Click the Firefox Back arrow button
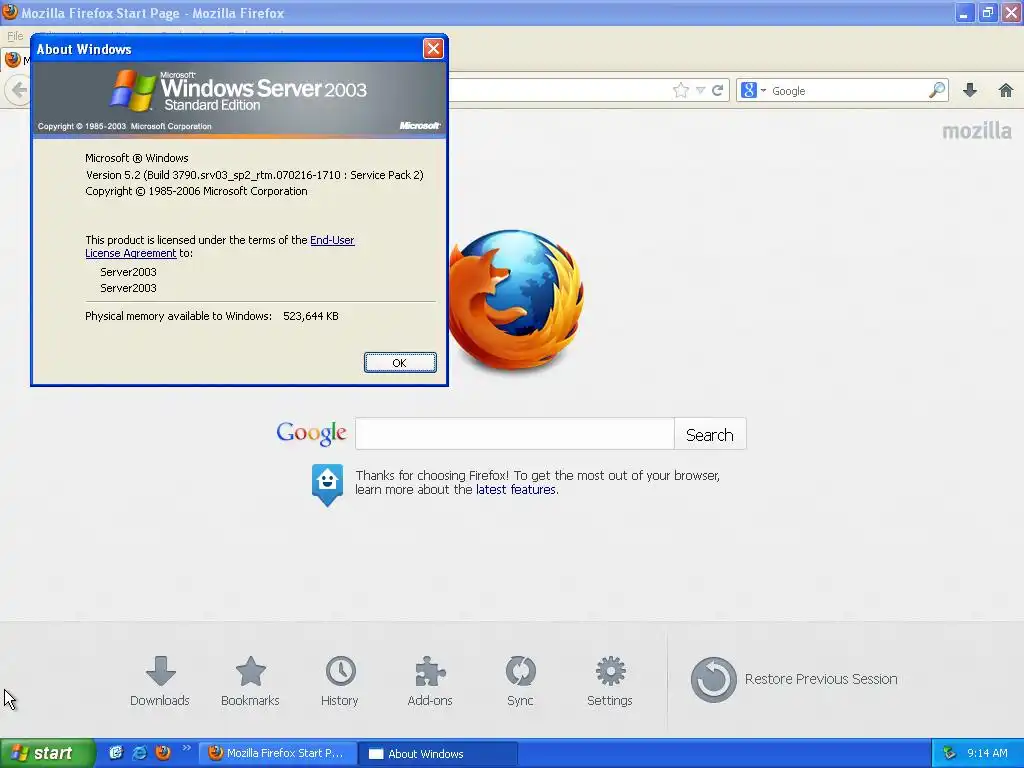Viewport: 1024px width, 768px height. (18, 90)
